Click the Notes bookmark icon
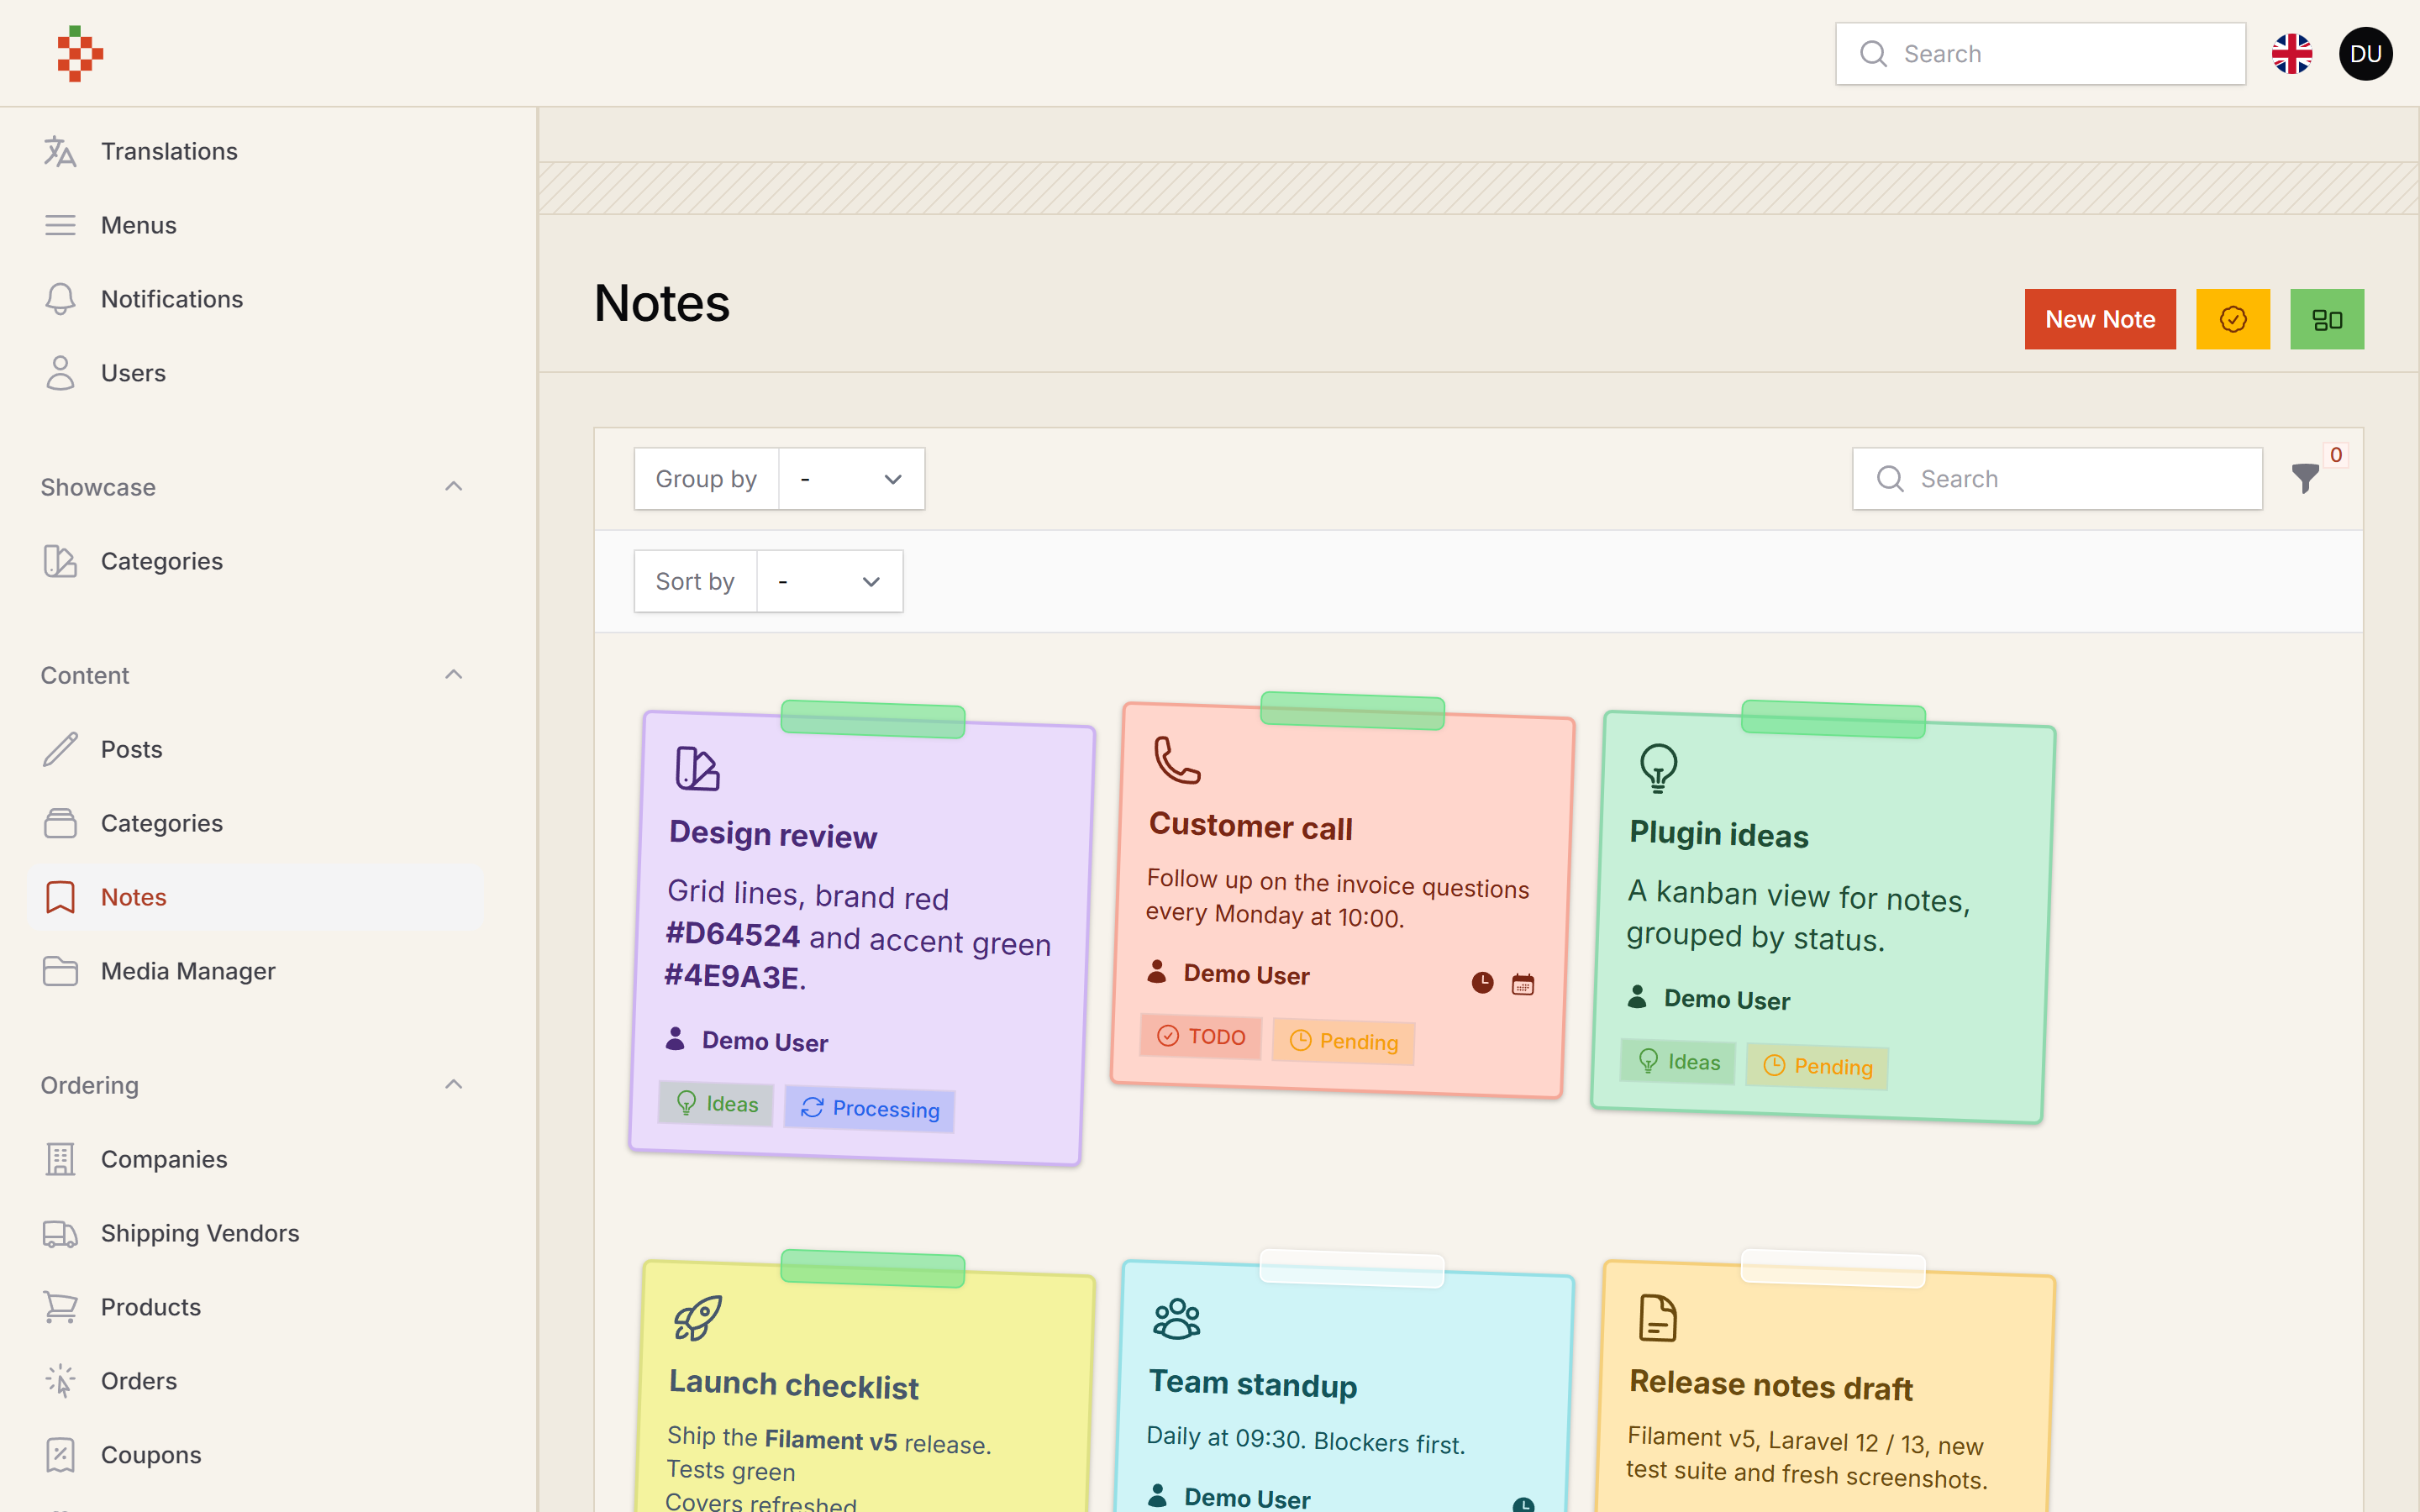Screen dimensions: 2420x1512 [x=60, y=897]
